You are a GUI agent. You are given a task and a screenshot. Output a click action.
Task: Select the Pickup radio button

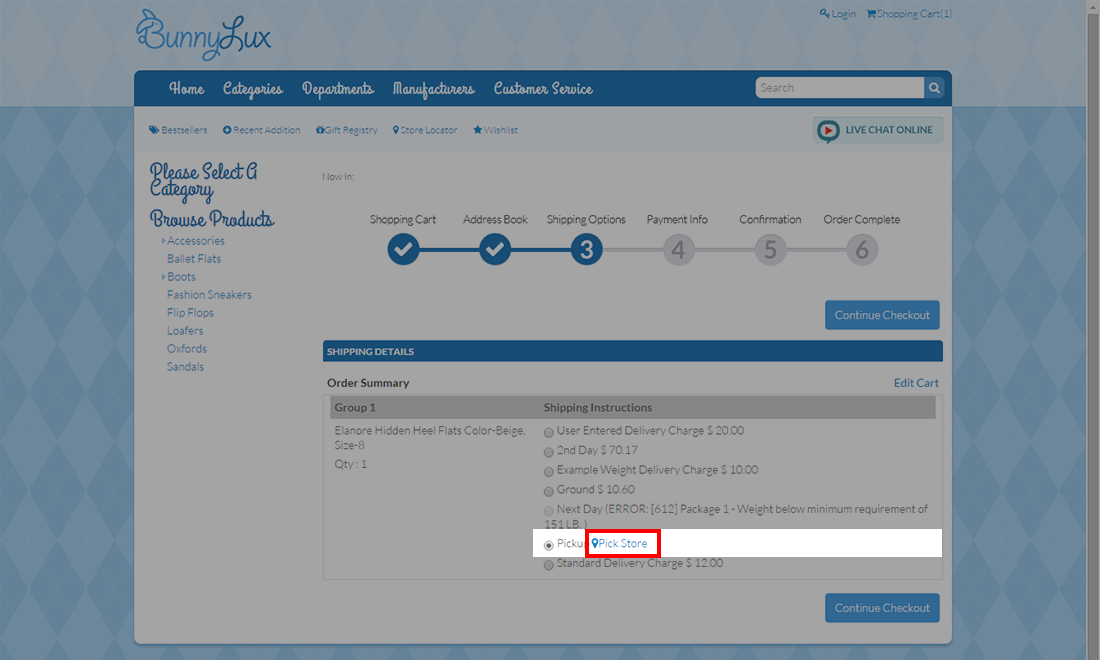click(549, 545)
